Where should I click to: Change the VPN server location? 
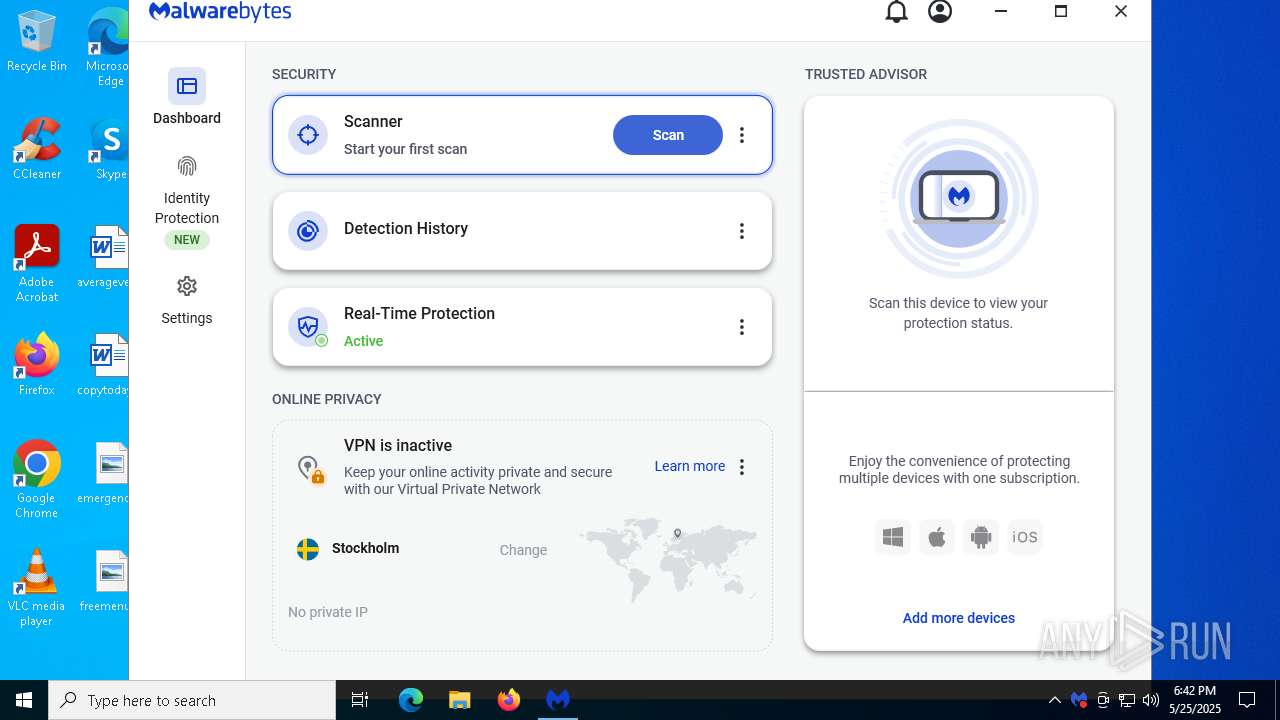523,550
